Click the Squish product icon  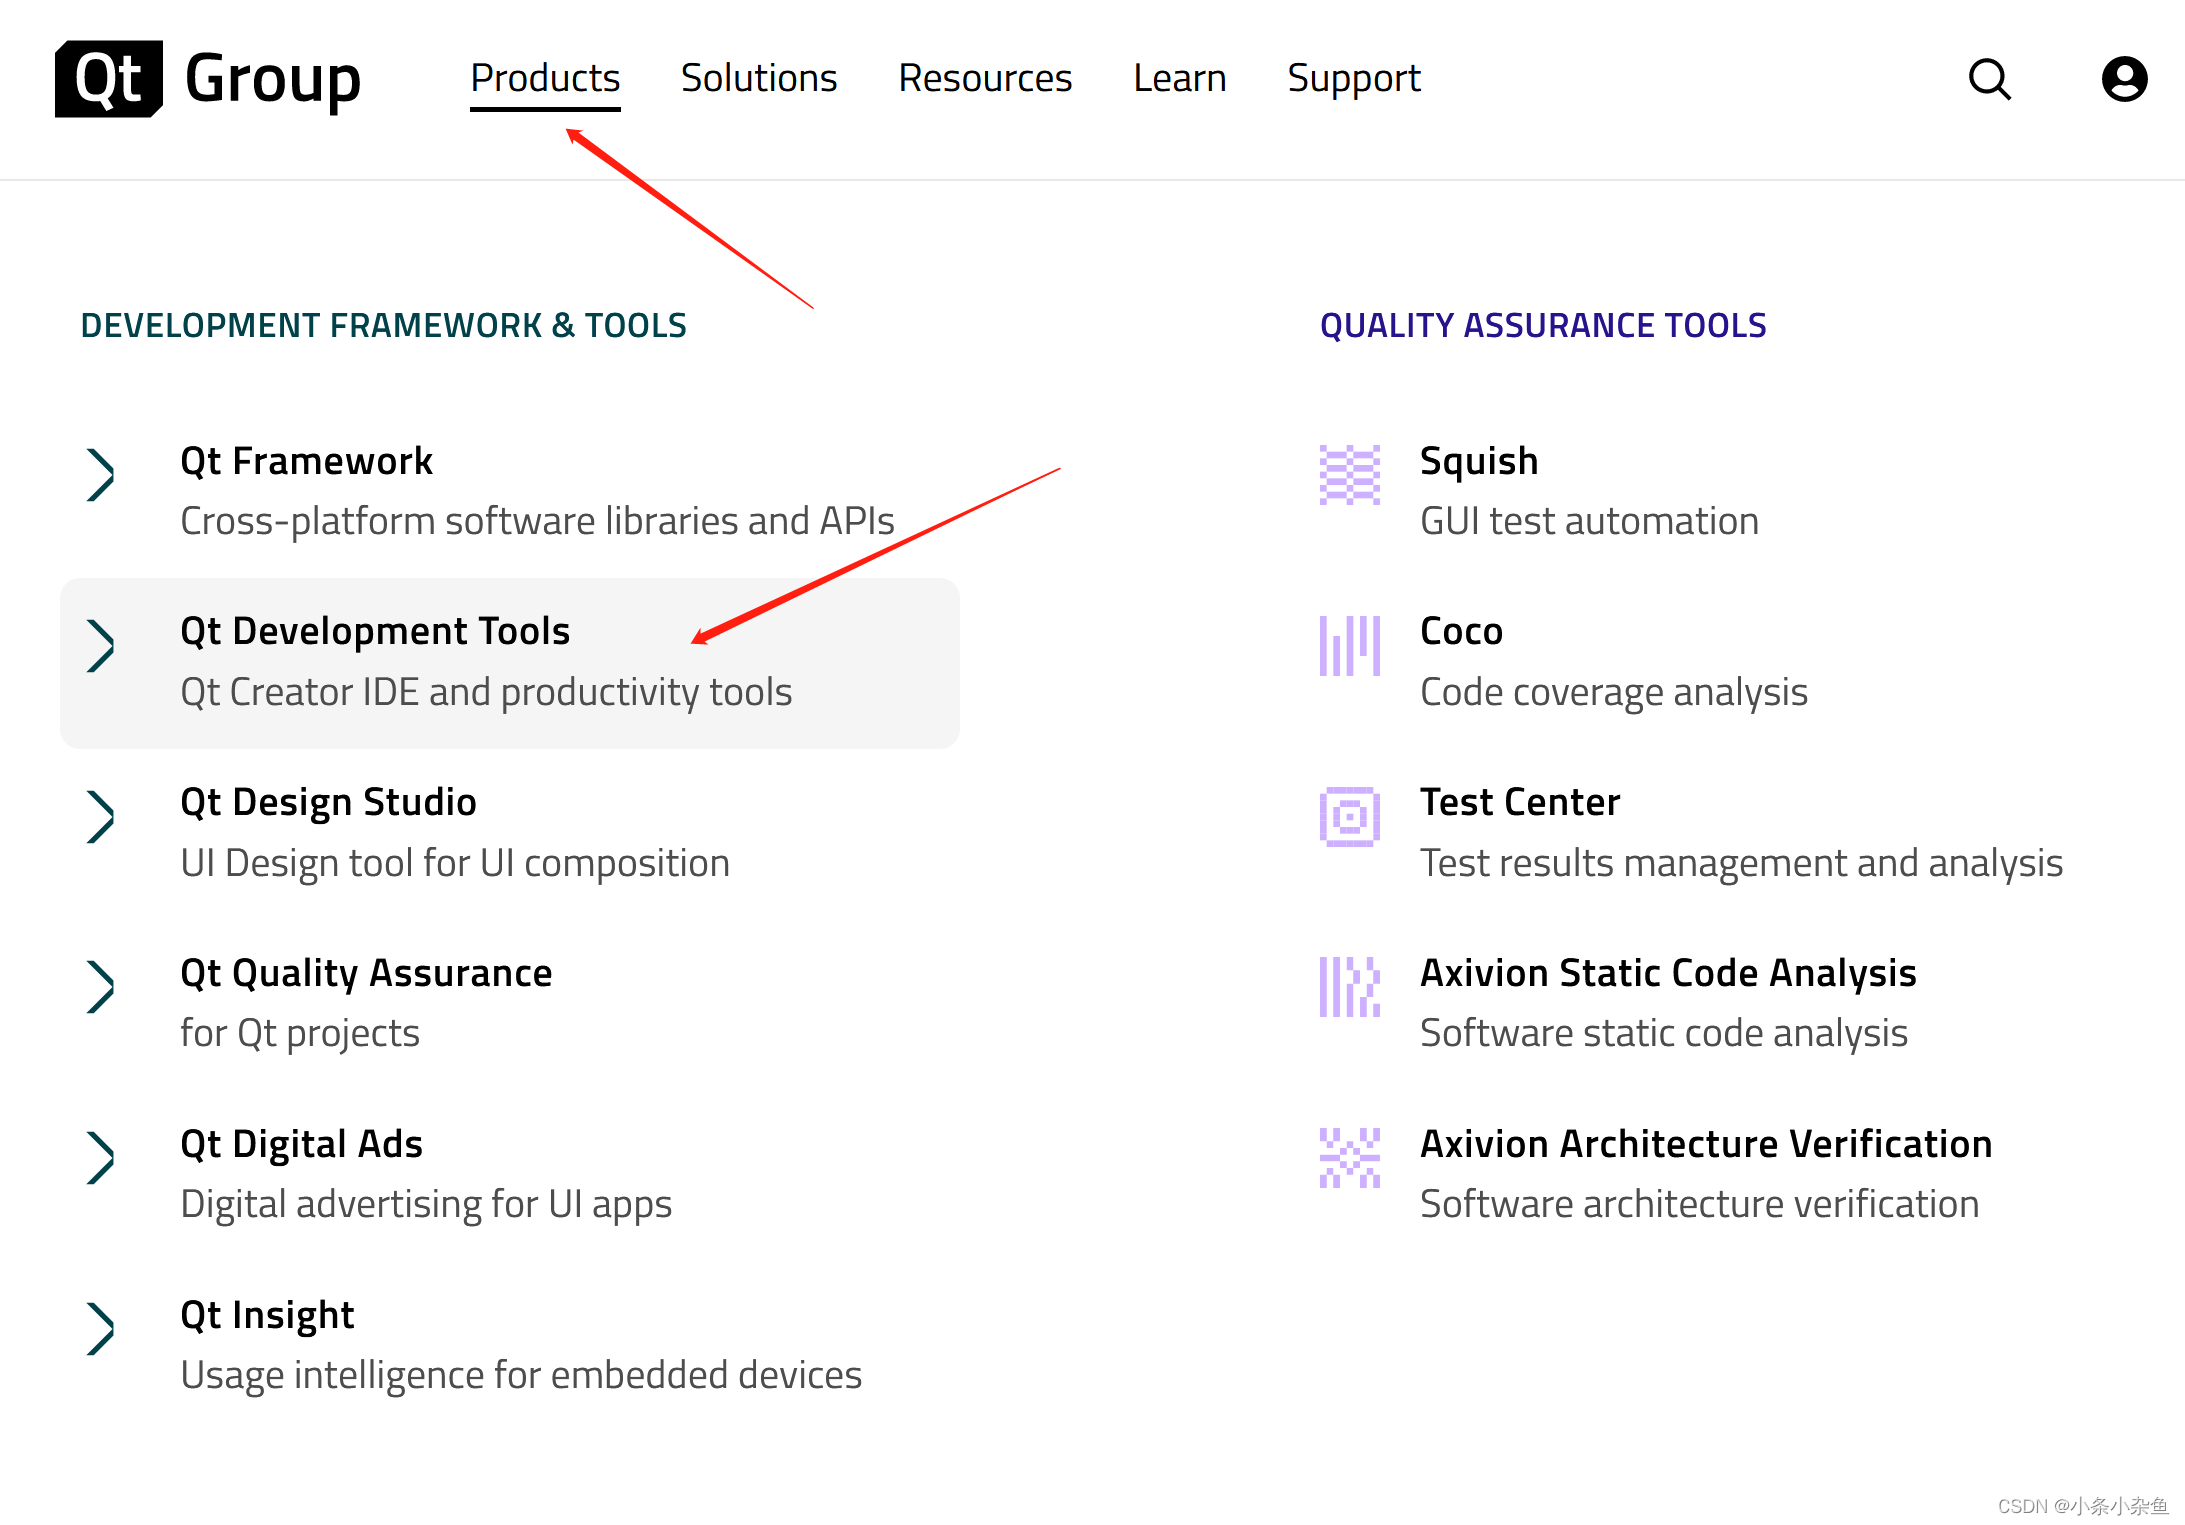(x=1349, y=475)
